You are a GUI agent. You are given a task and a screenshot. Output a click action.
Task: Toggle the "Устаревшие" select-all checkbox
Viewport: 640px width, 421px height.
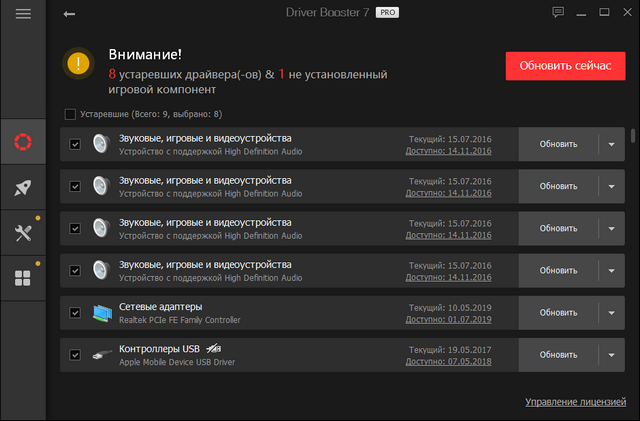coord(69,114)
